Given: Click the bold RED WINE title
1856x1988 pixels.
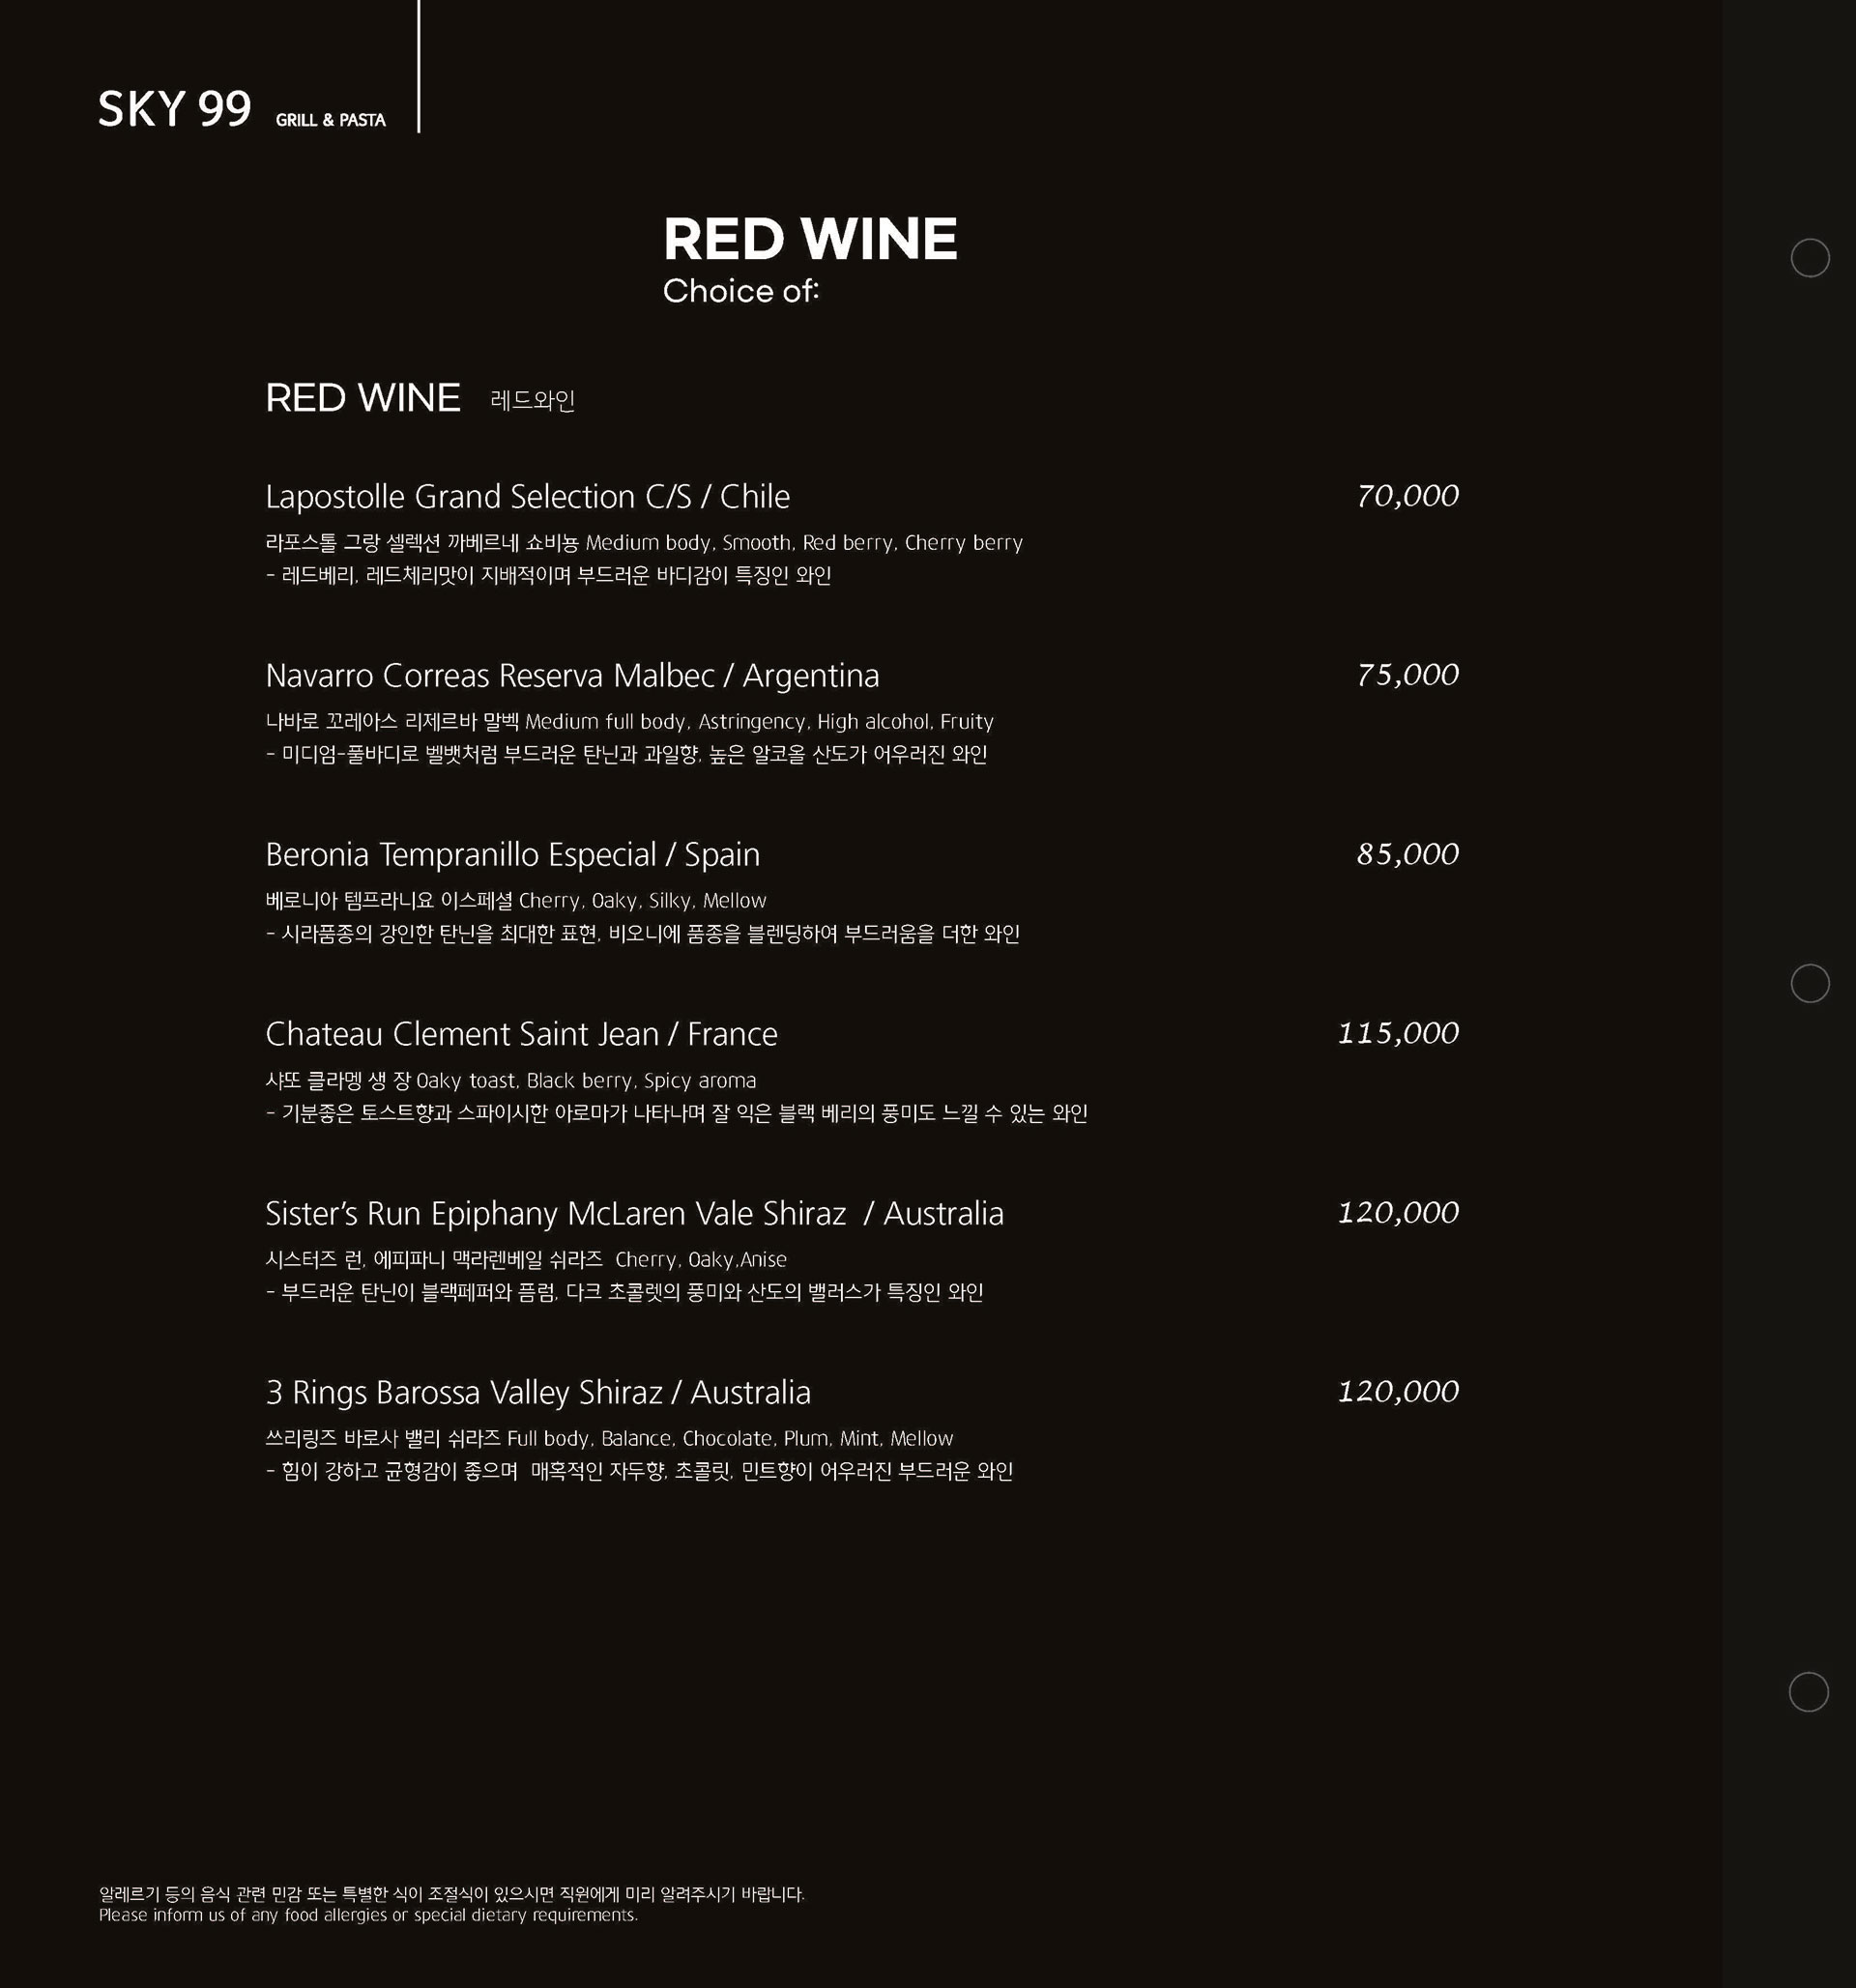Looking at the screenshot, I should [810, 239].
